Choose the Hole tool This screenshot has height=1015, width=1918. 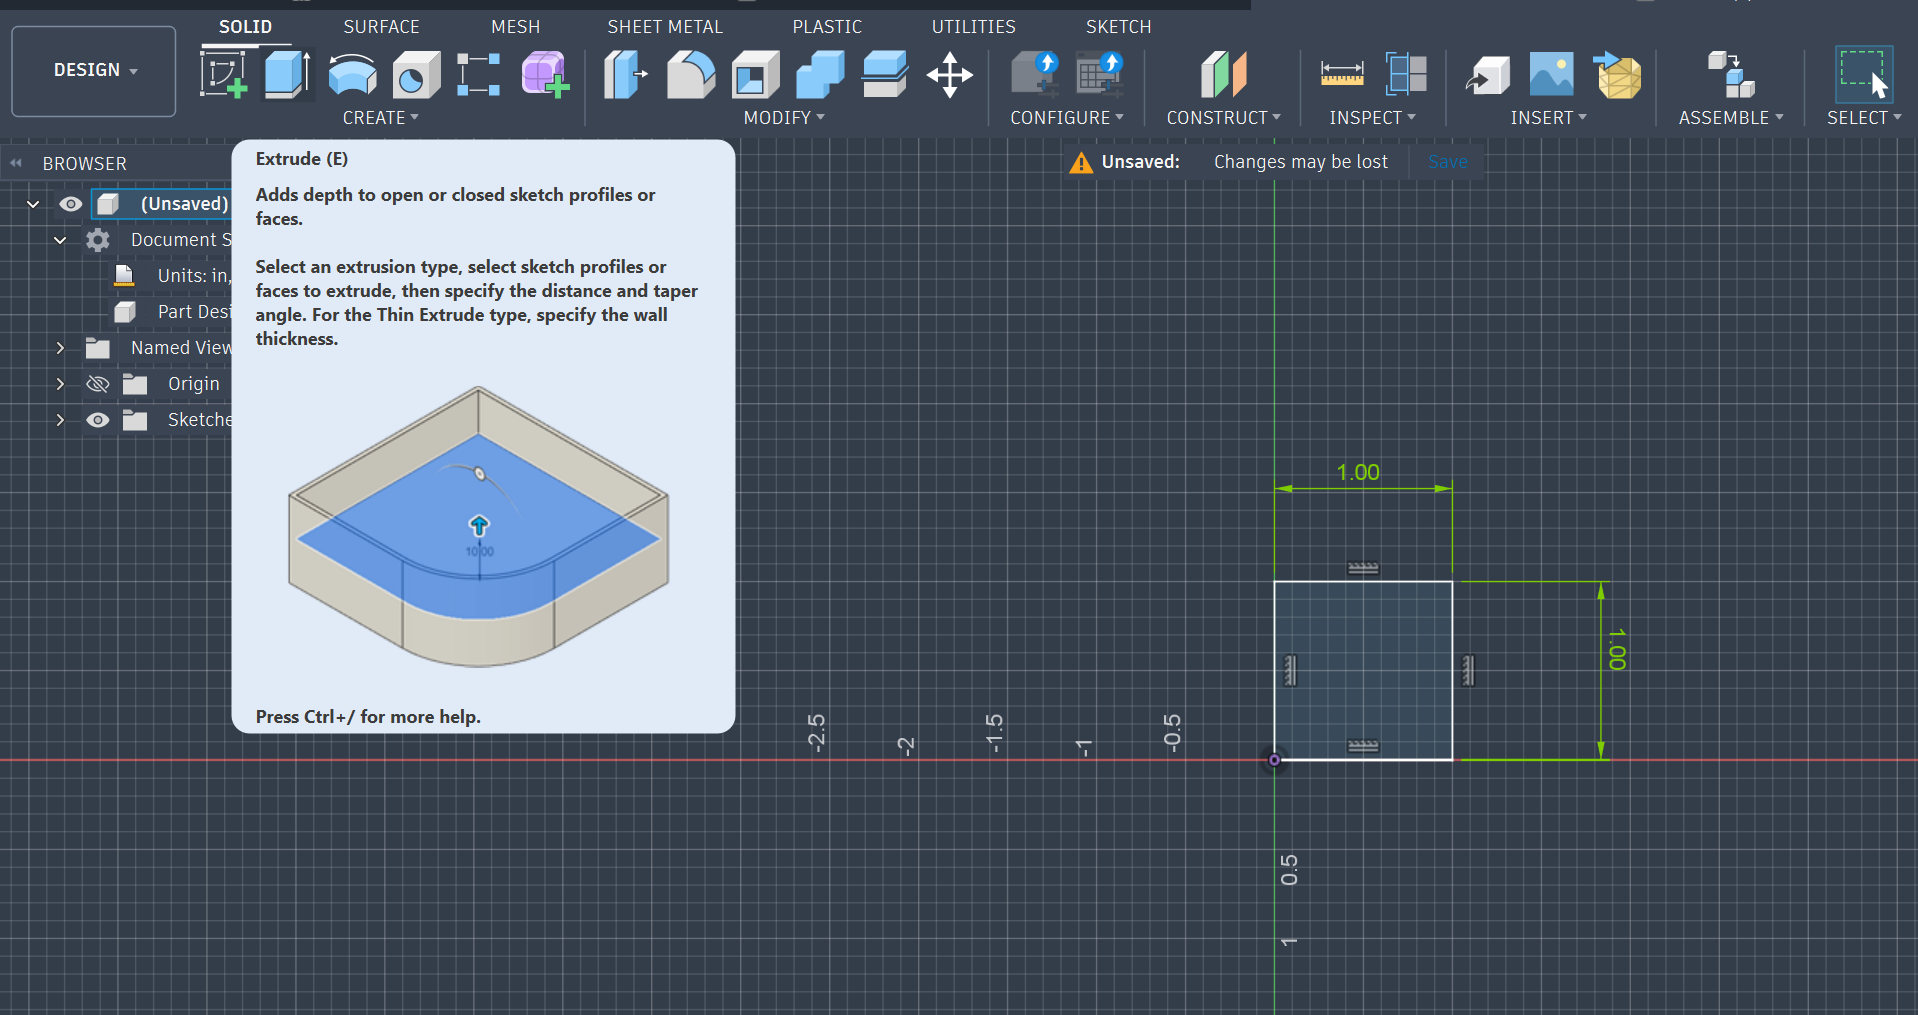click(x=416, y=75)
